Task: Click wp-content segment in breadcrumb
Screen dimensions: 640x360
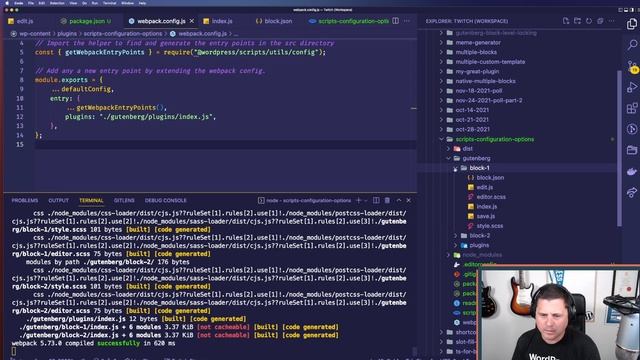Action: pos(35,34)
